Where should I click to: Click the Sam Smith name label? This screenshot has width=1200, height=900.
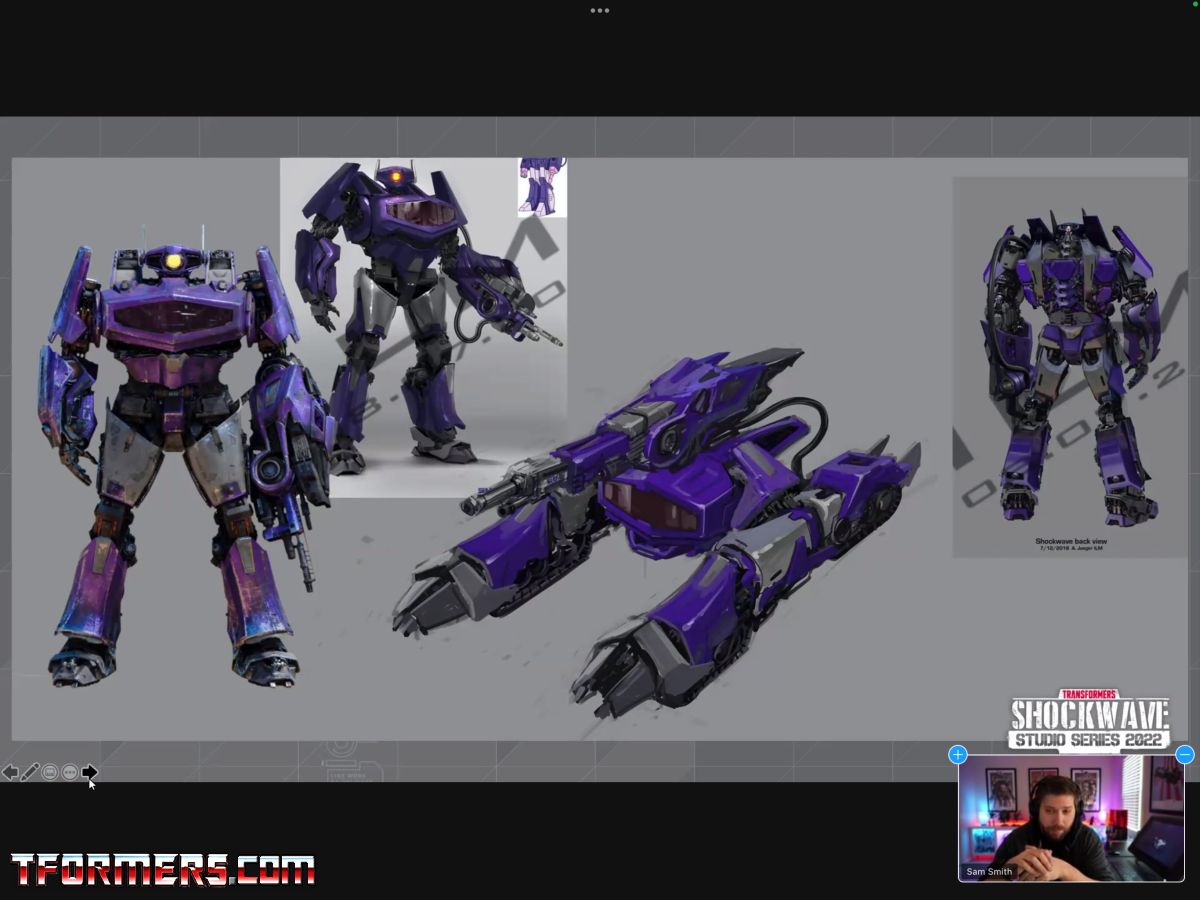tap(989, 871)
